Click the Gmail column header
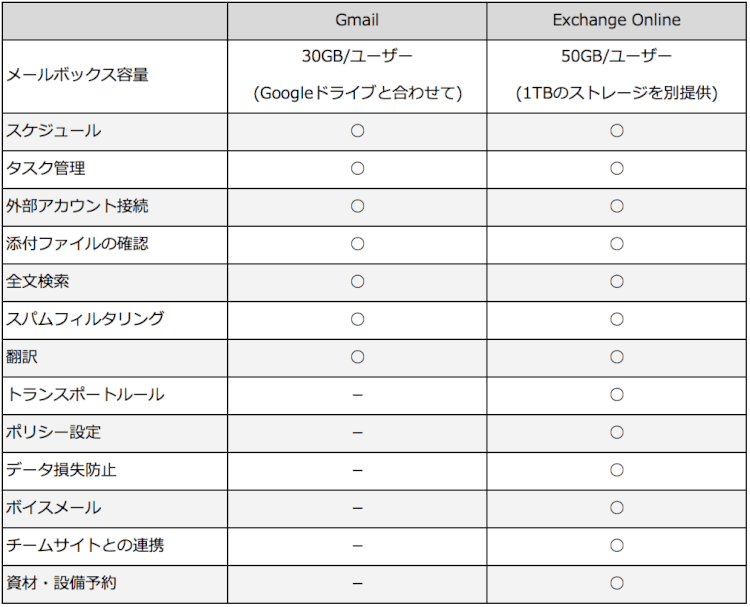Screen dimensions: 750x607 (357, 21)
